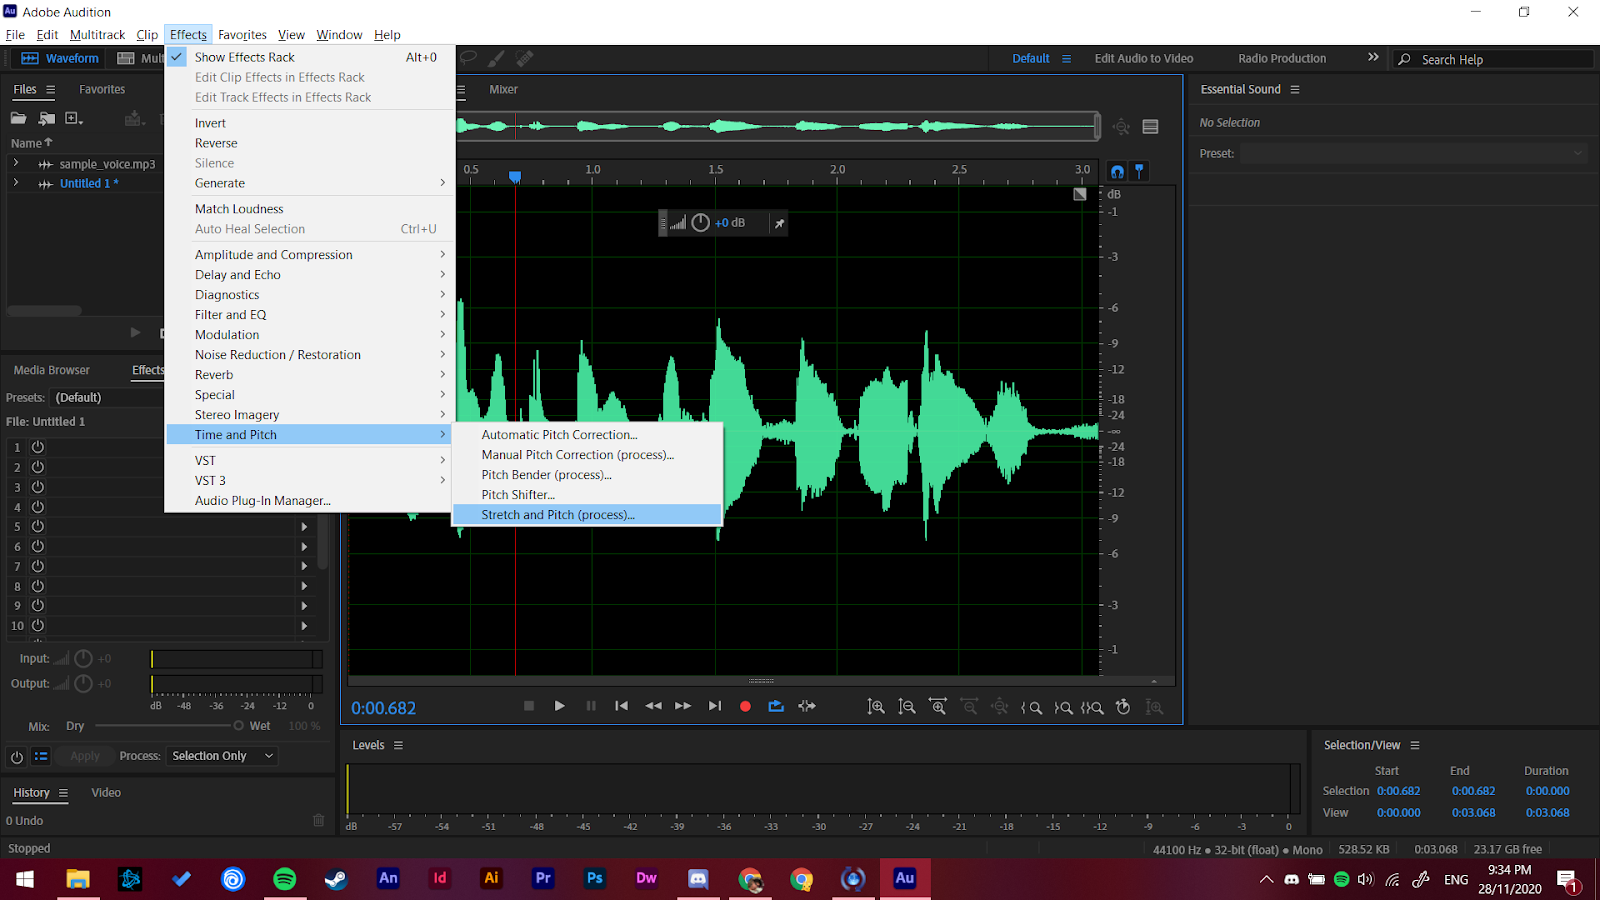Select Radio Production workspace
Screen dimensions: 1600x900
(x=1282, y=58)
